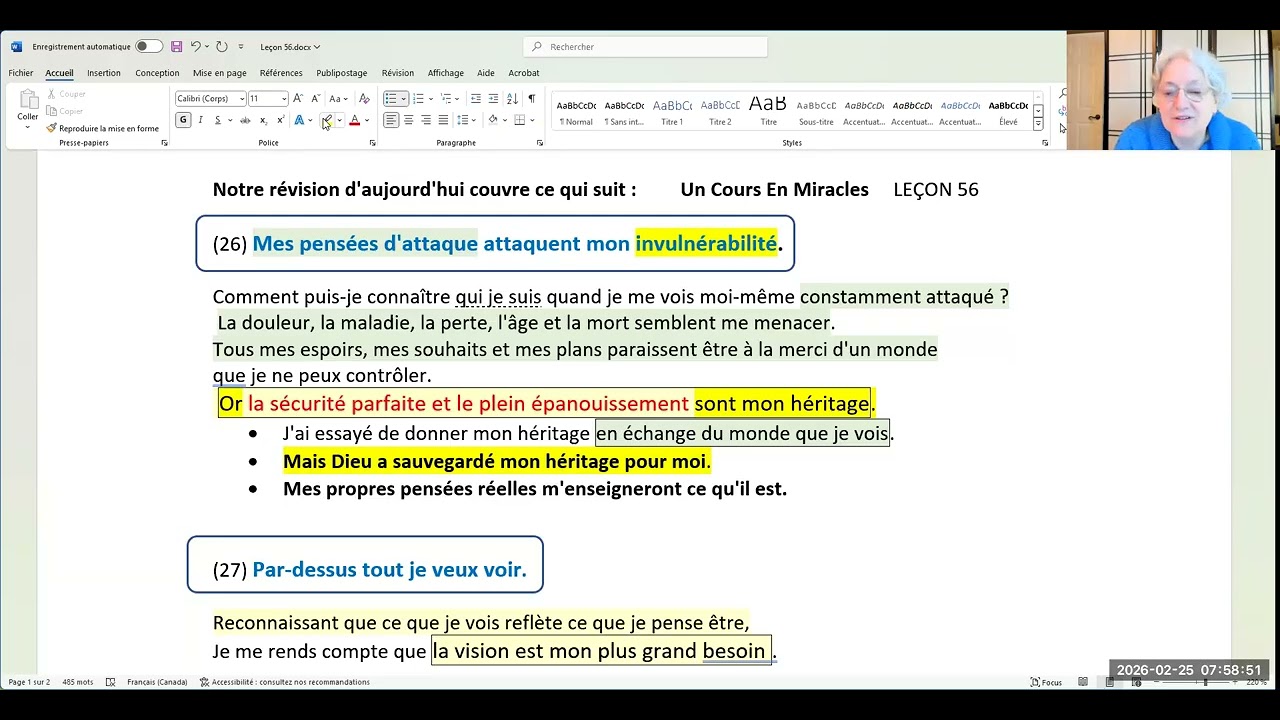Image resolution: width=1280 pixels, height=720 pixels.
Task: Center the paragraph text
Action: 408,120
